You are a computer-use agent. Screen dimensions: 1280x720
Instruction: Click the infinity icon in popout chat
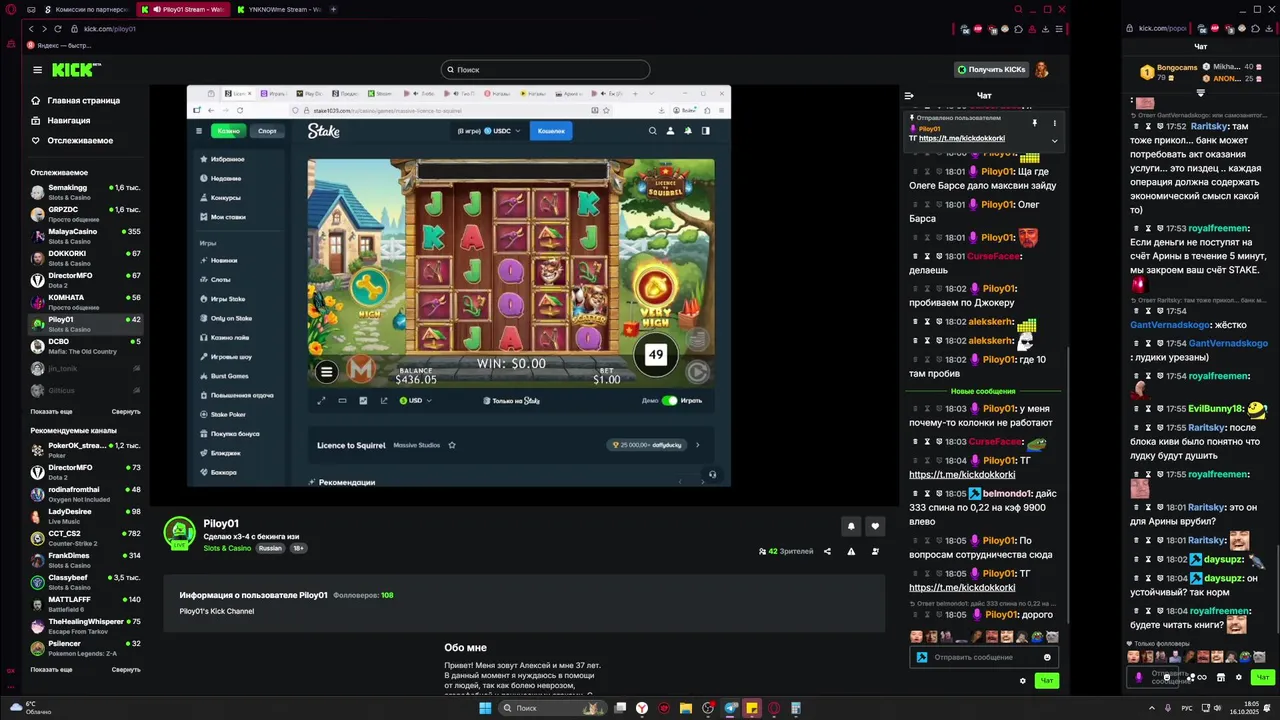pyautogui.click(x=1201, y=677)
